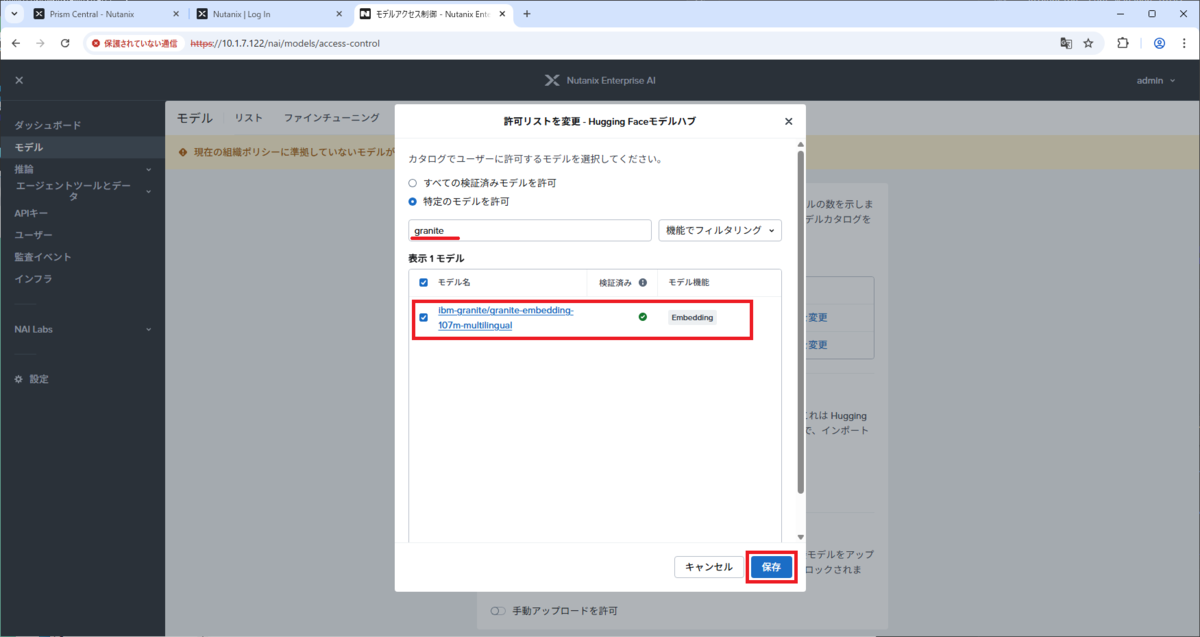
Task: Click the Embedding capability tag
Action: pos(692,317)
